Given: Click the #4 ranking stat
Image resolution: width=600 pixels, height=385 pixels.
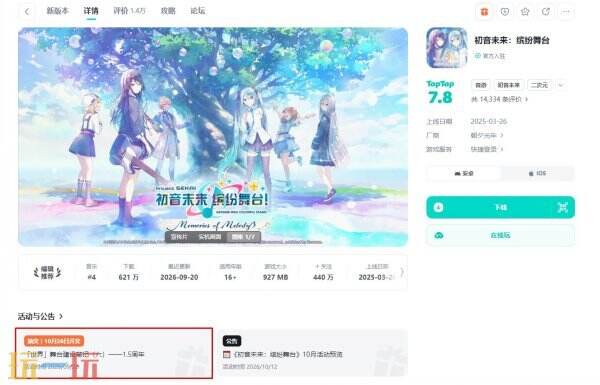Looking at the screenshot, I should coord(91,272).
